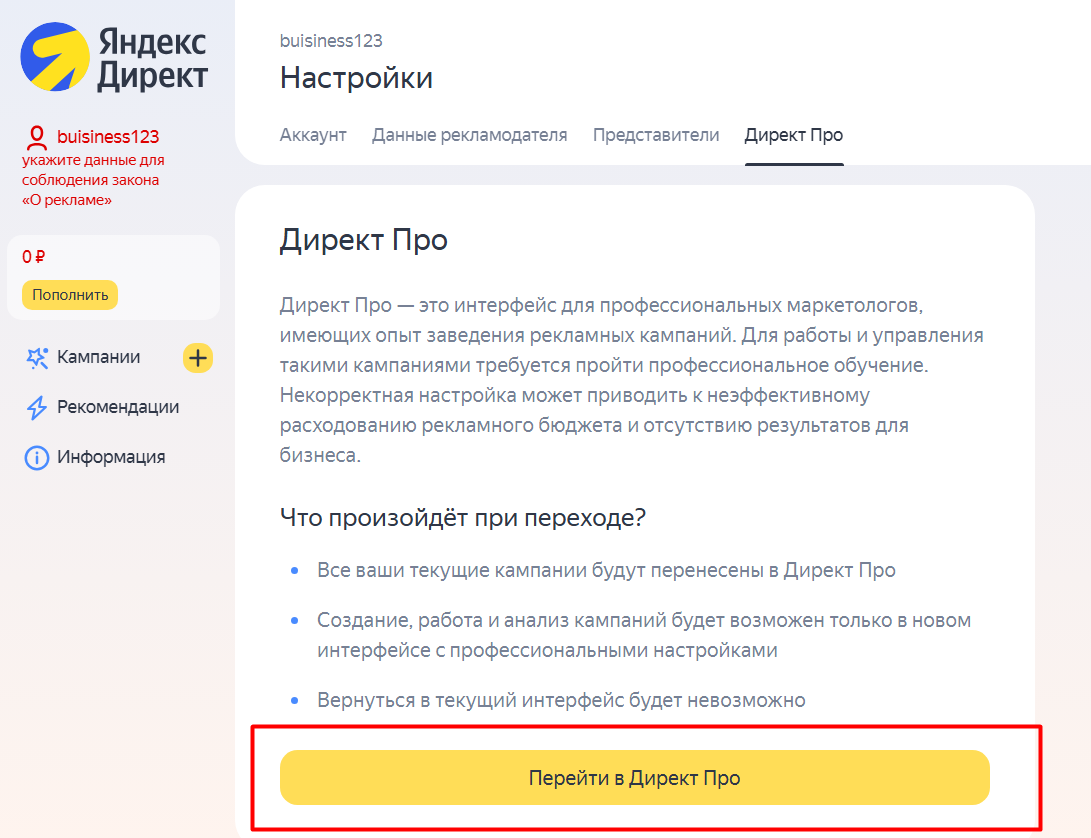Click the 0 ₽ balance amount

[33, 257]
